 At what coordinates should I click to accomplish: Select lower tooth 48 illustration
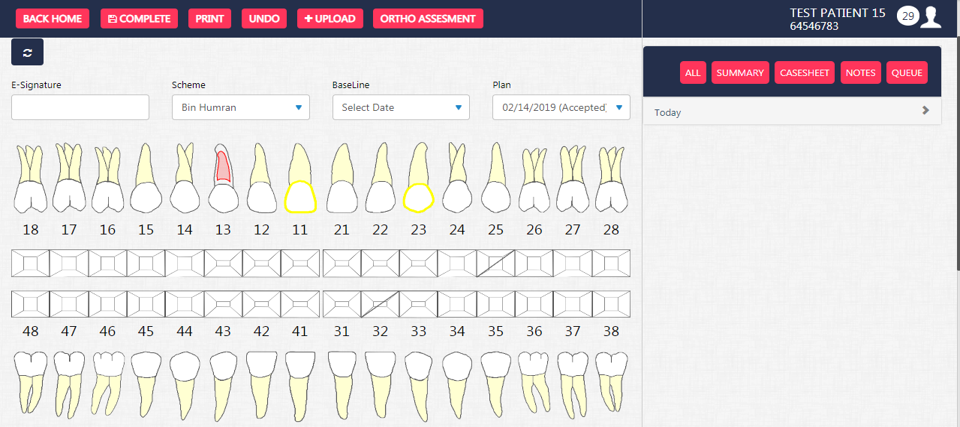tap(30, 381)
